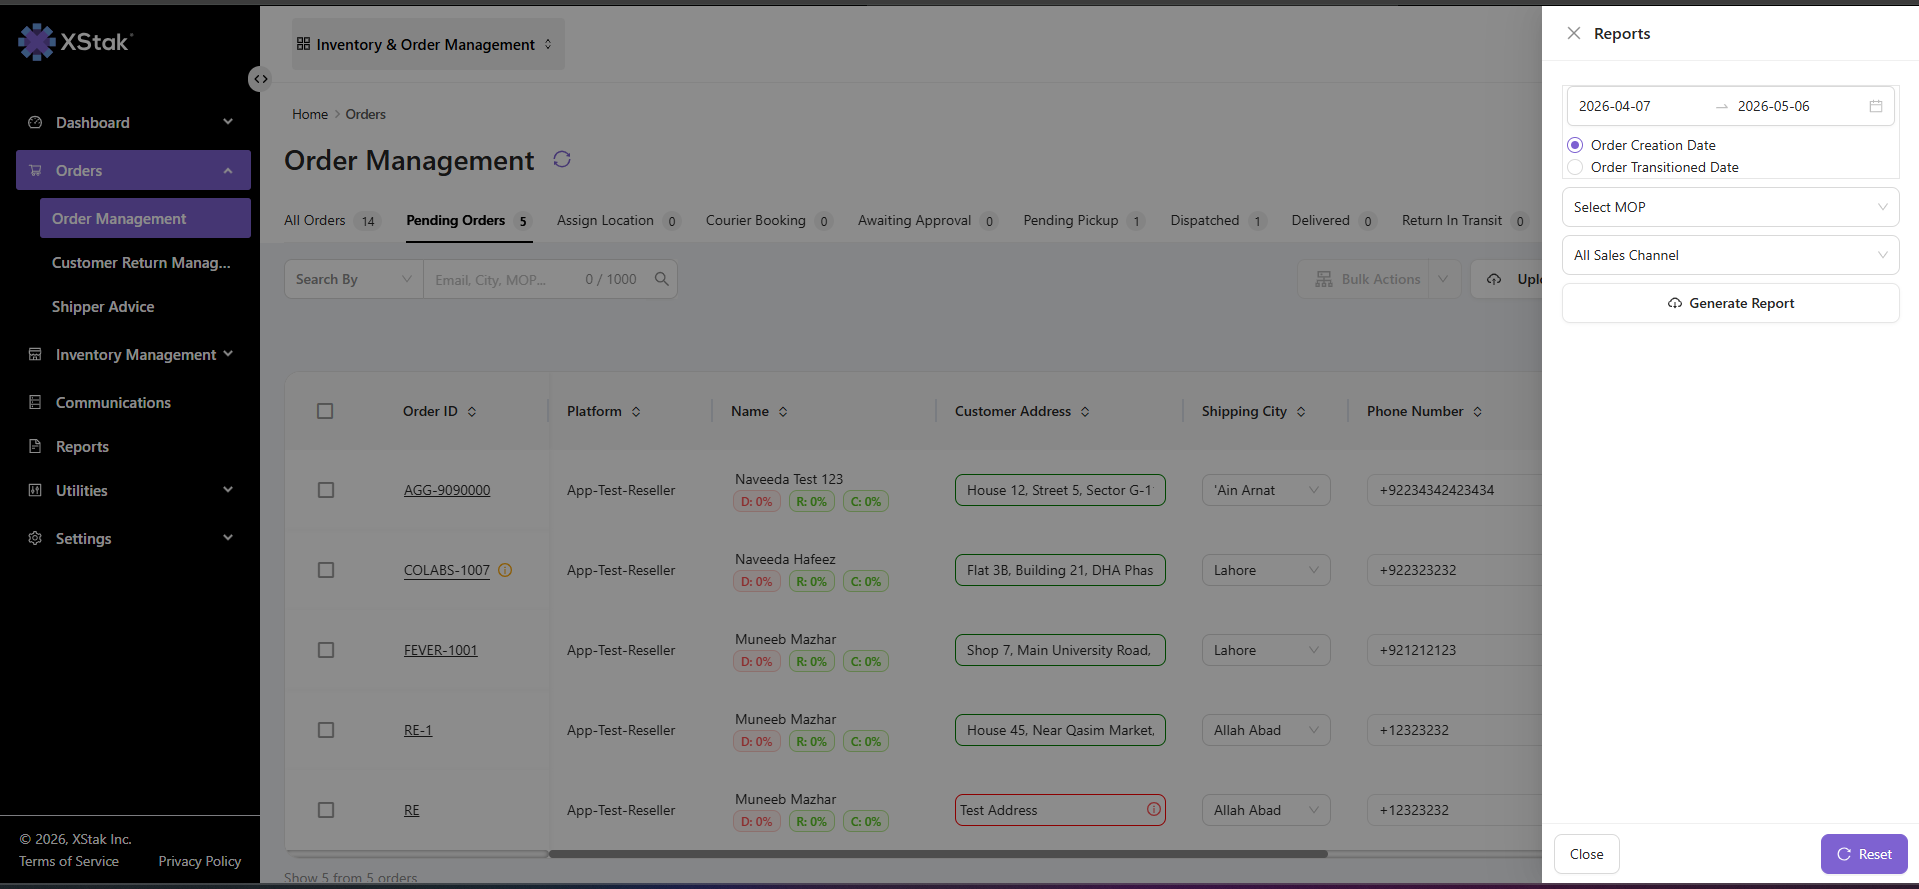Close the Reports panel with X icon
1919x889 pixels.
pyautogui.click(x=1574, y=33)
